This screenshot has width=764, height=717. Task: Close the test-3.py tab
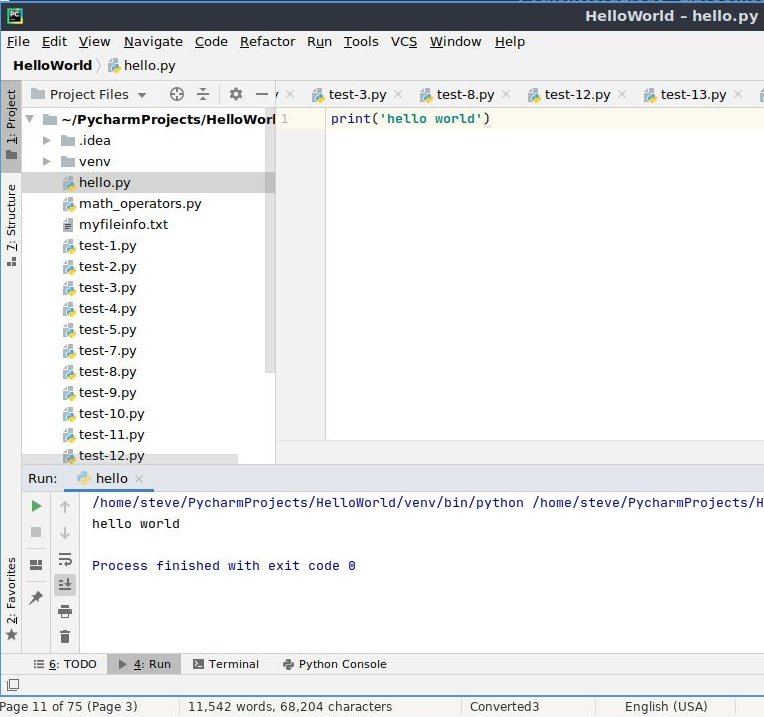tap(398, 94)
